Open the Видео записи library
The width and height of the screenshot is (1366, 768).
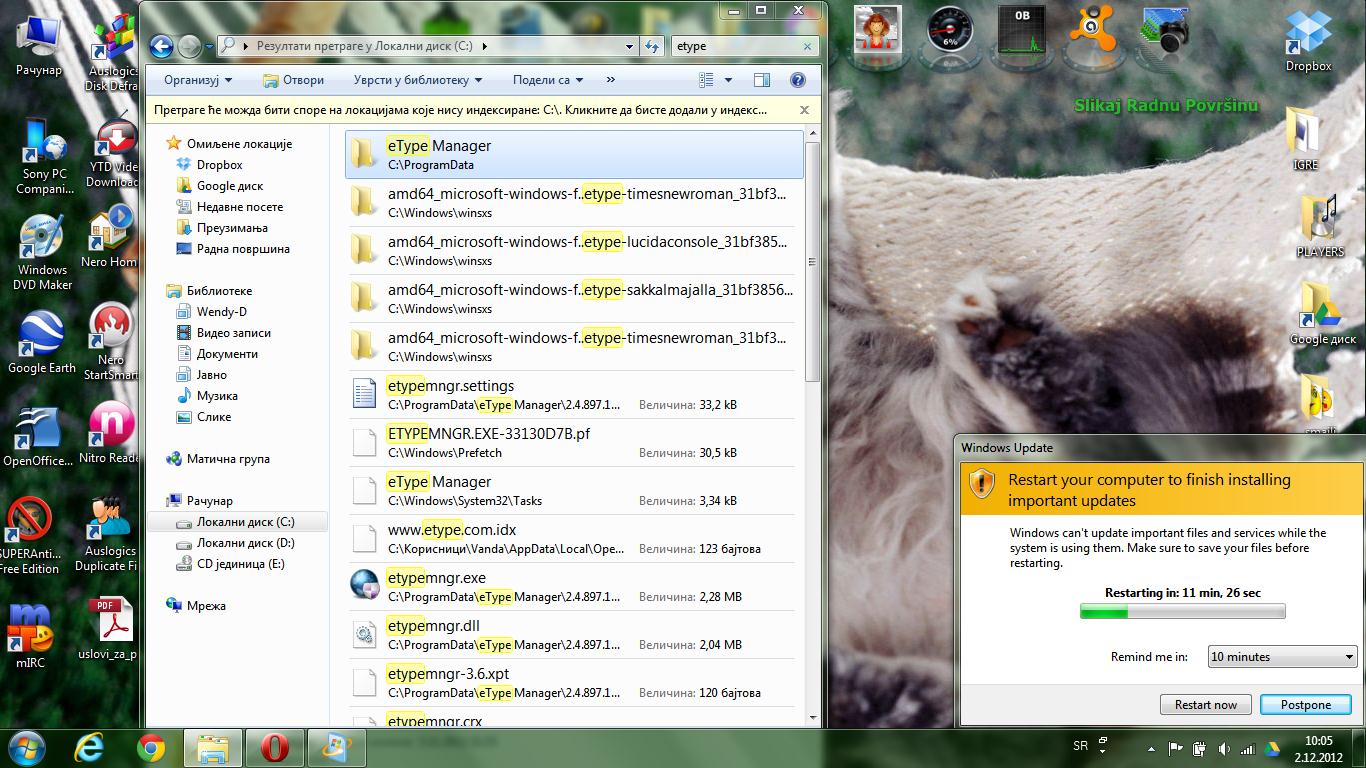234,333
